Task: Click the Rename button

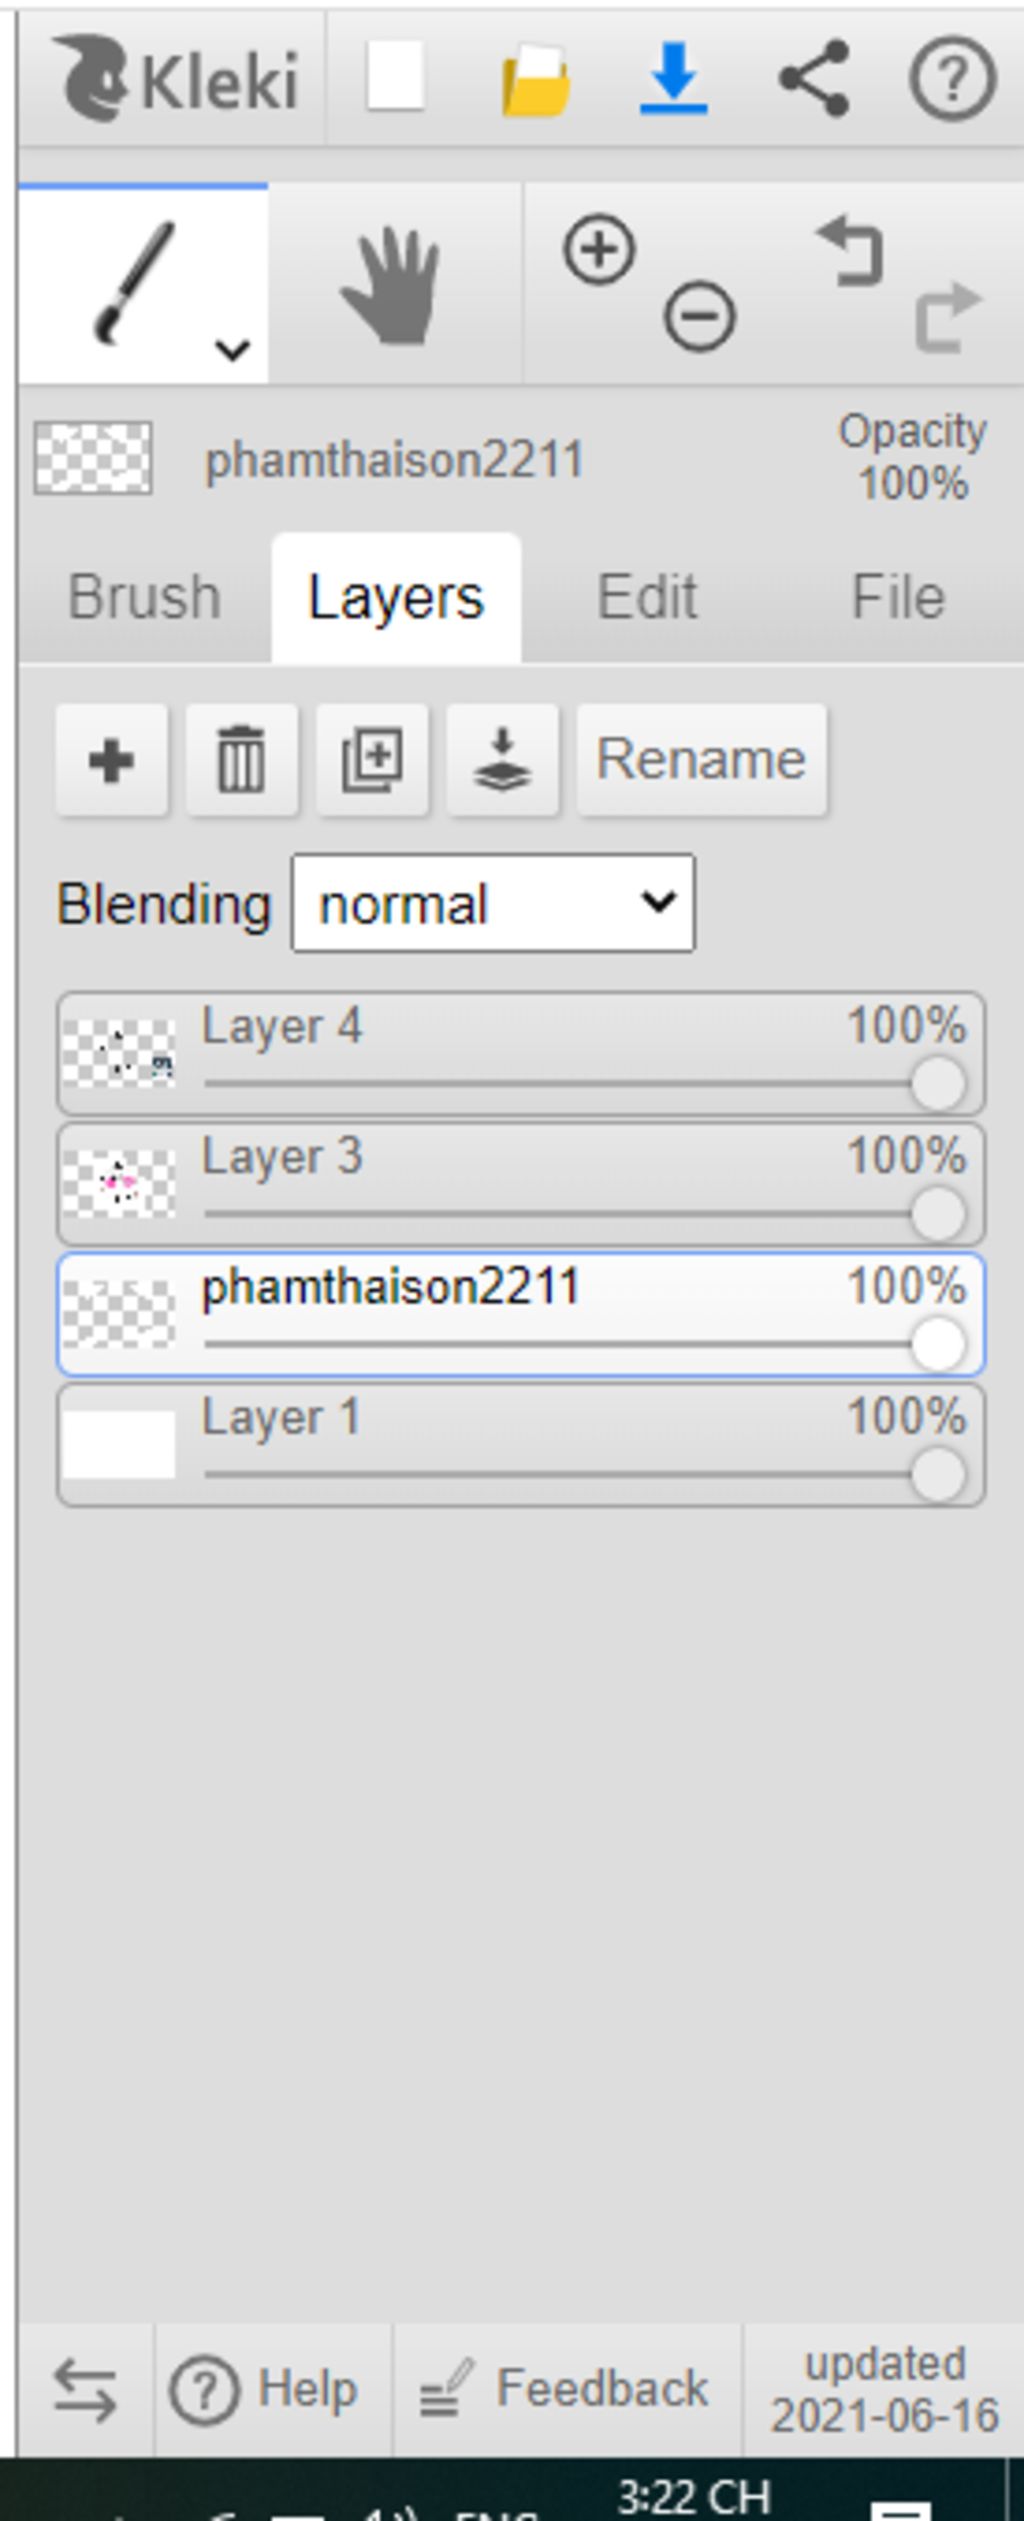Action: click(x=702, y=761)
